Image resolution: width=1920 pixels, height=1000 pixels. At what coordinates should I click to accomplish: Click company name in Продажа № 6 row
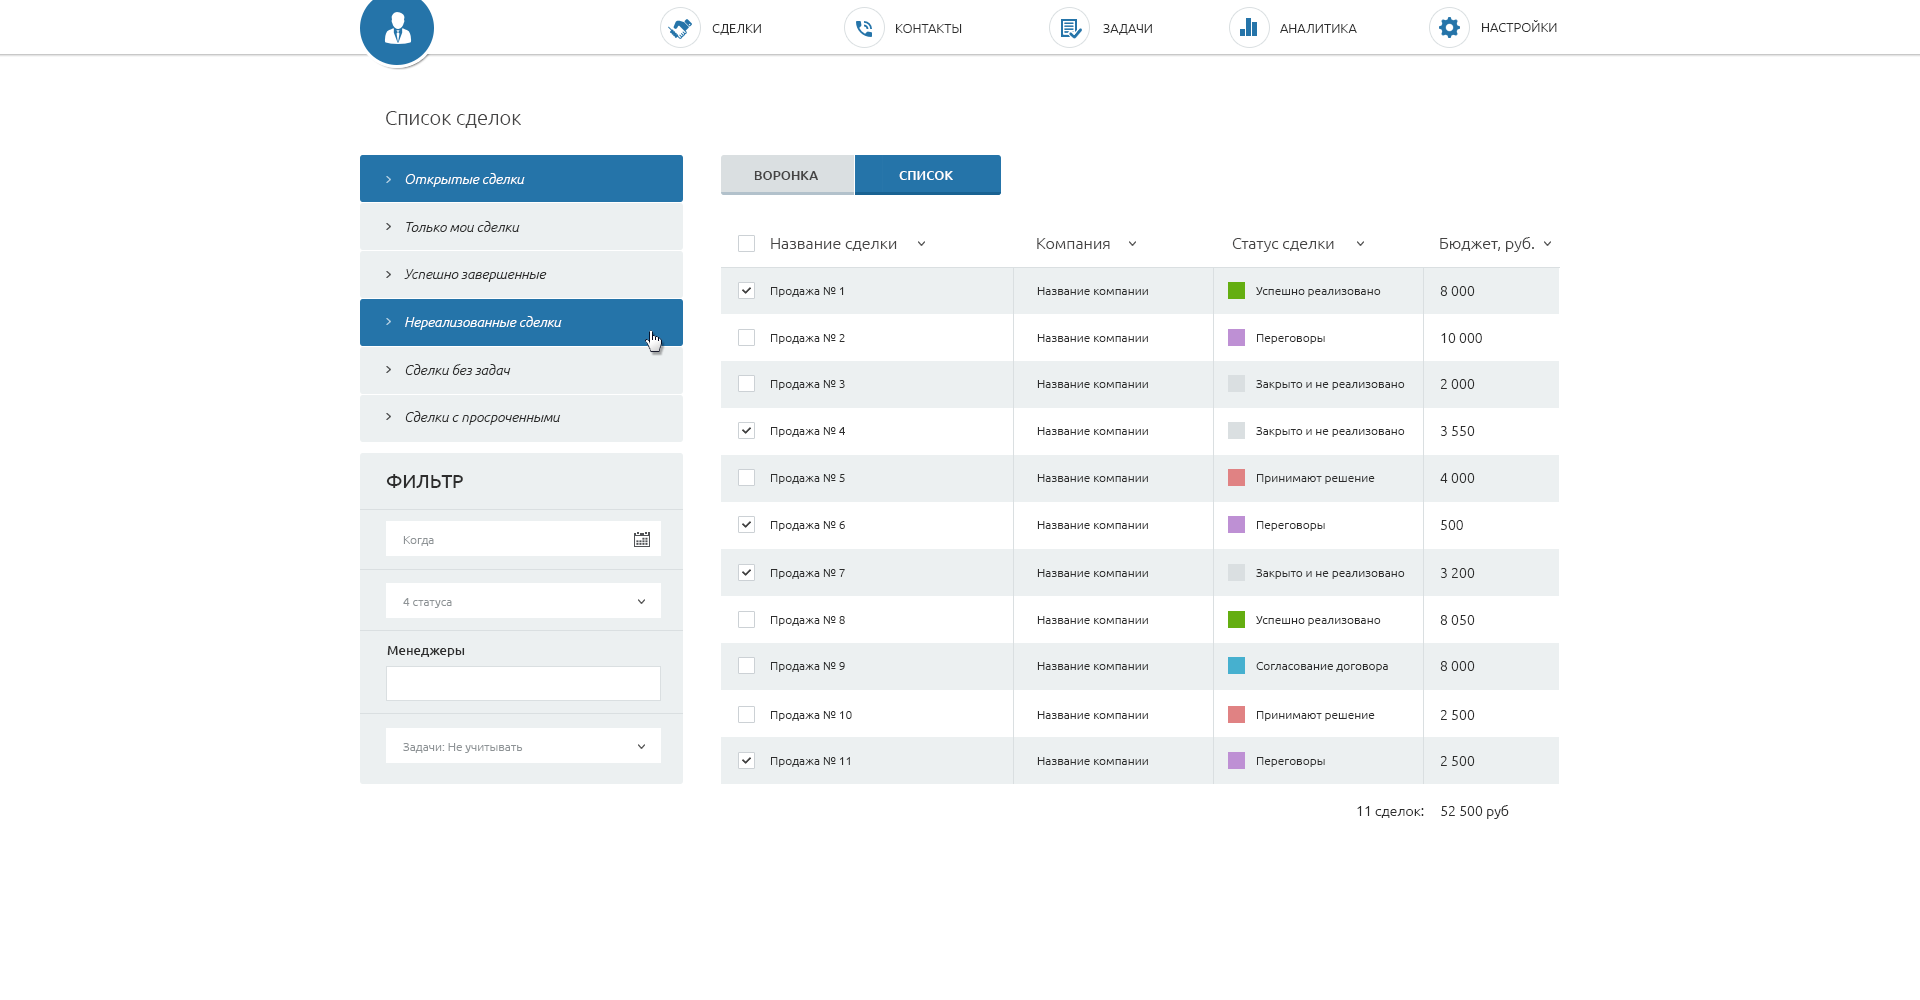click(x=1092, y=525)
